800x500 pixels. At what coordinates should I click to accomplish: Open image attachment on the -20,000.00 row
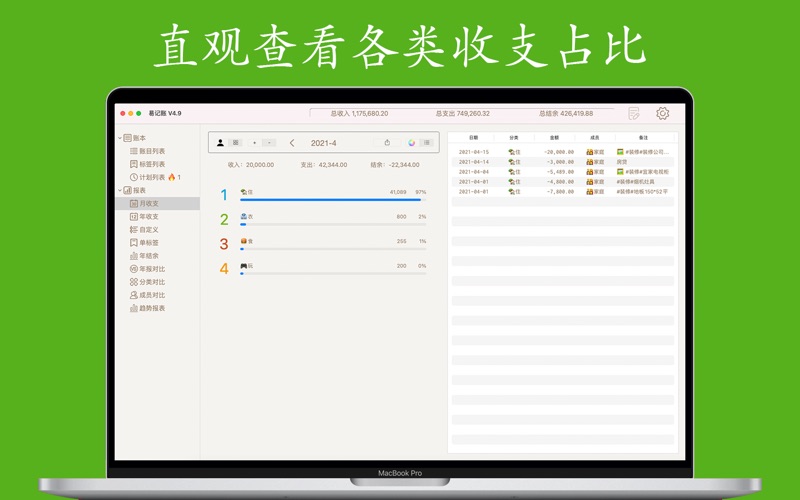click(620, 152)
